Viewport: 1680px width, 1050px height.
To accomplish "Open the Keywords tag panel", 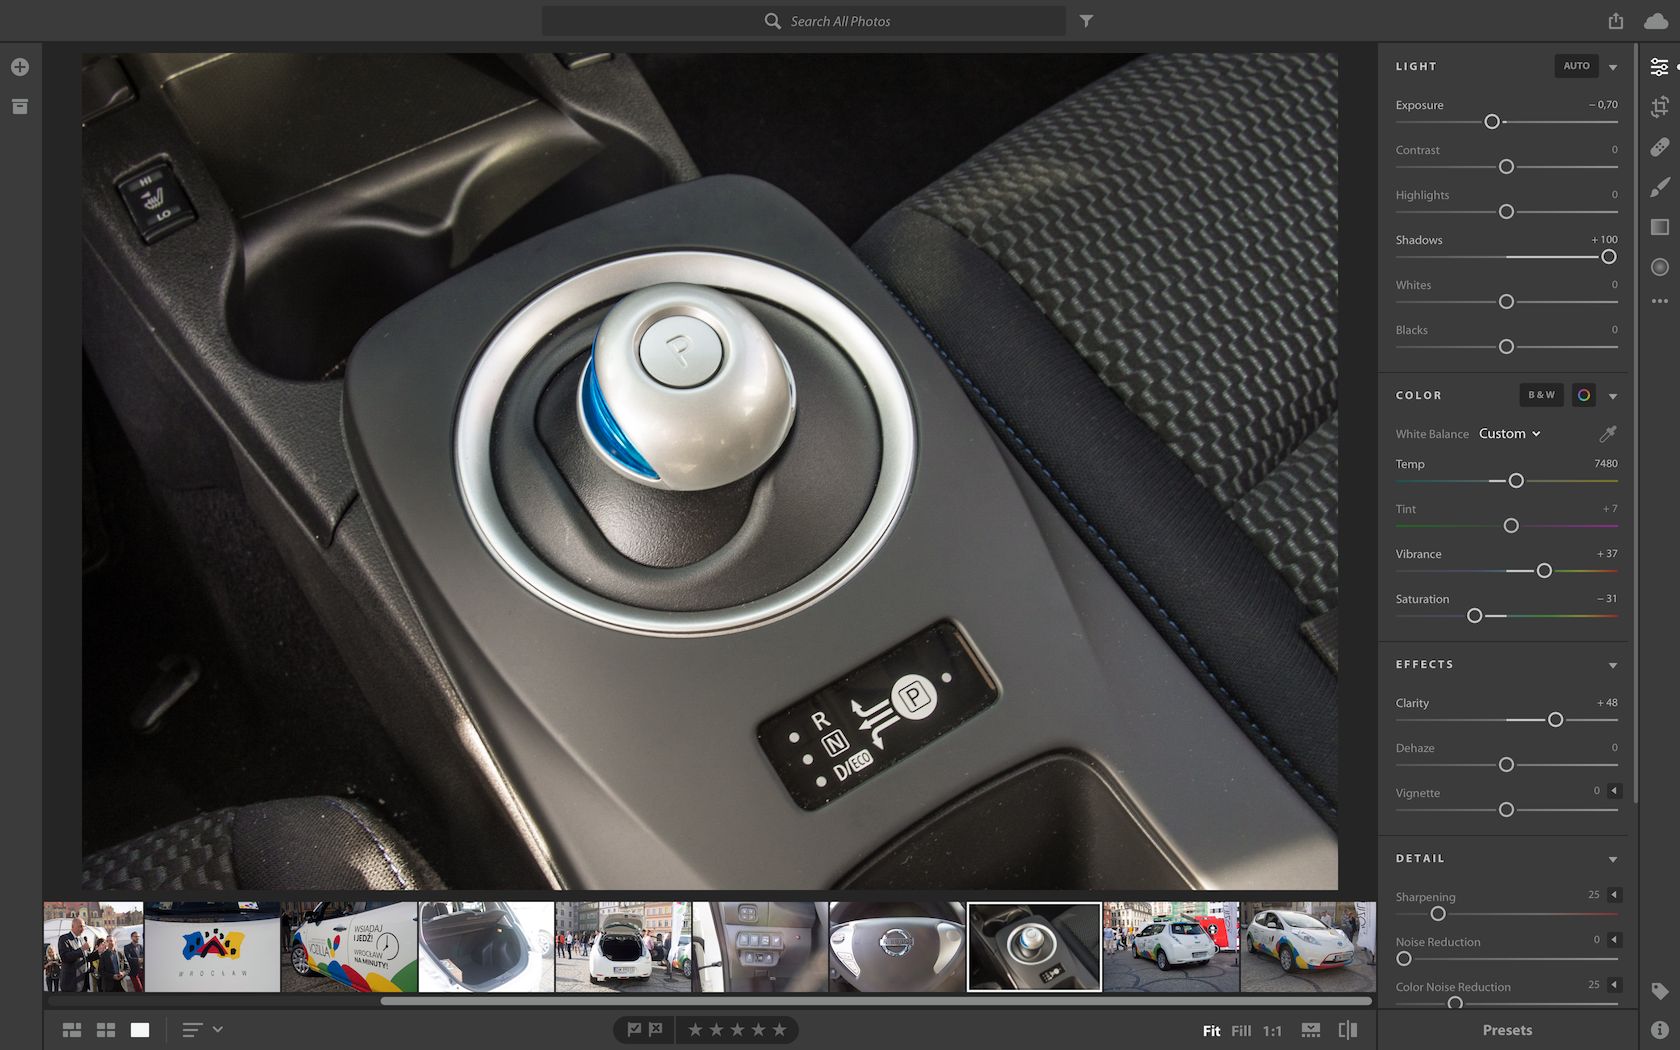I will click(1660, 991).
